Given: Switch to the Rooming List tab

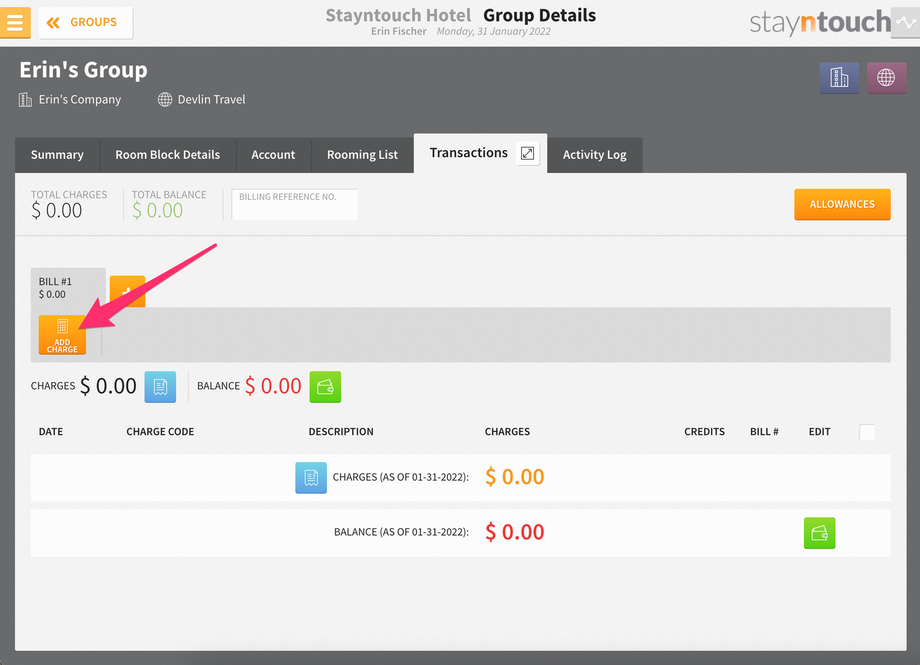Looking at the screenshot, I should pyautogui.click(x=363, y=155).
